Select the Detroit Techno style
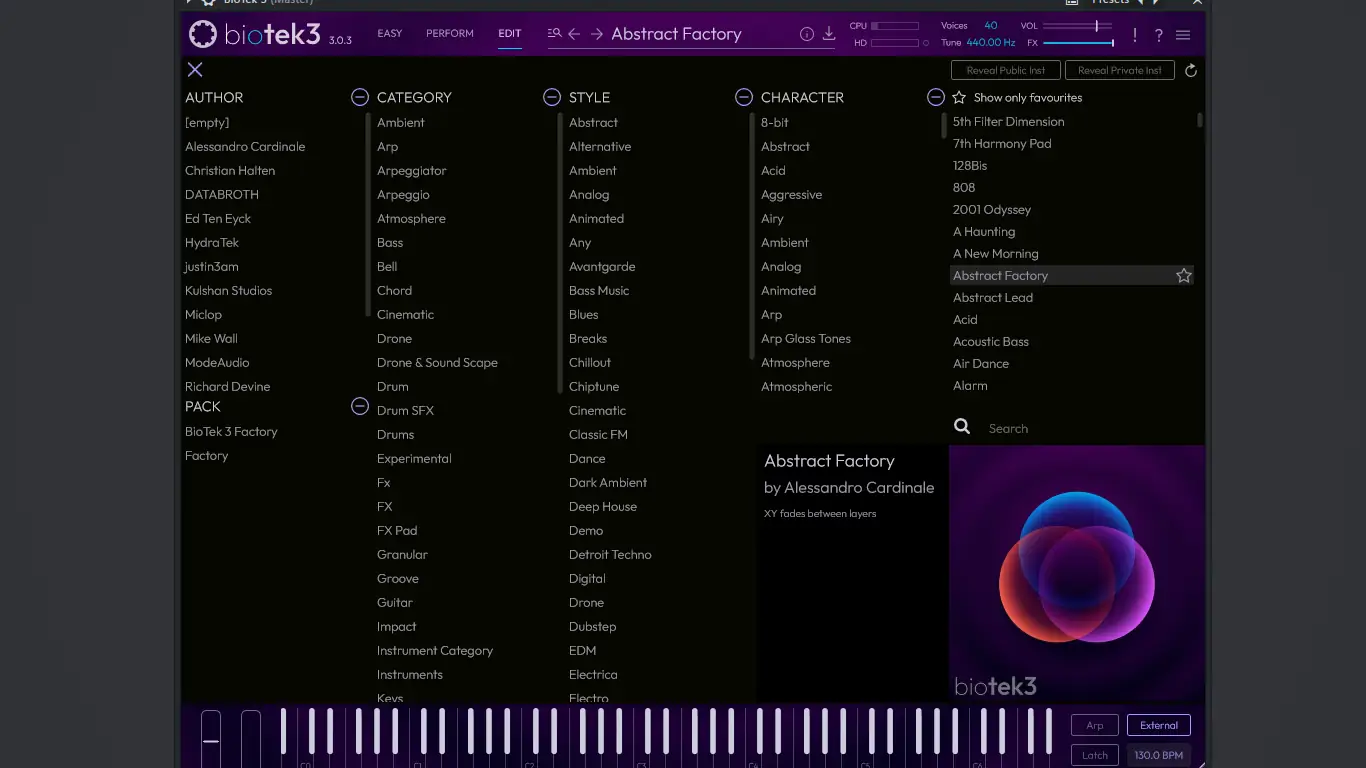The width and height of the screenshot is (1366, 768). point(610,554)
